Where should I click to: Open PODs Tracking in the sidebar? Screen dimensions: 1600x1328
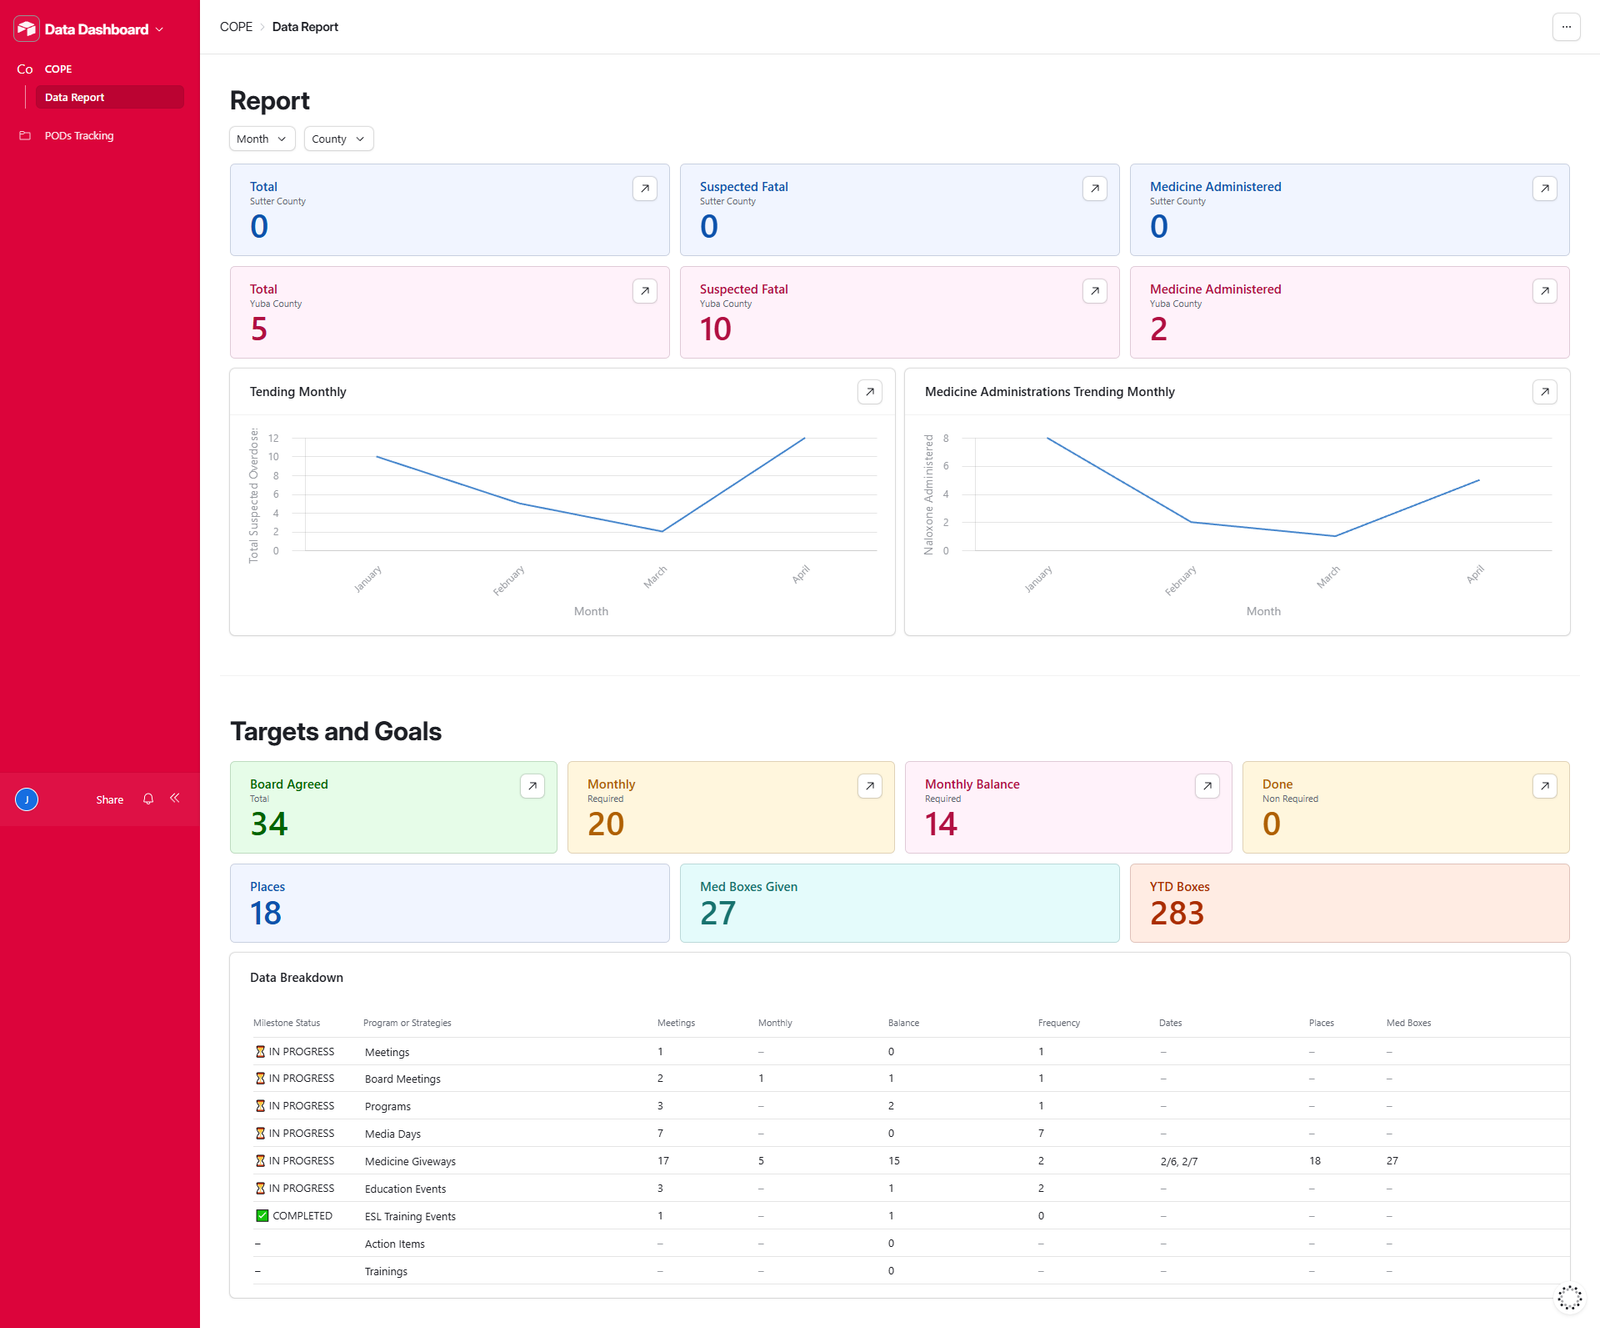79,136
